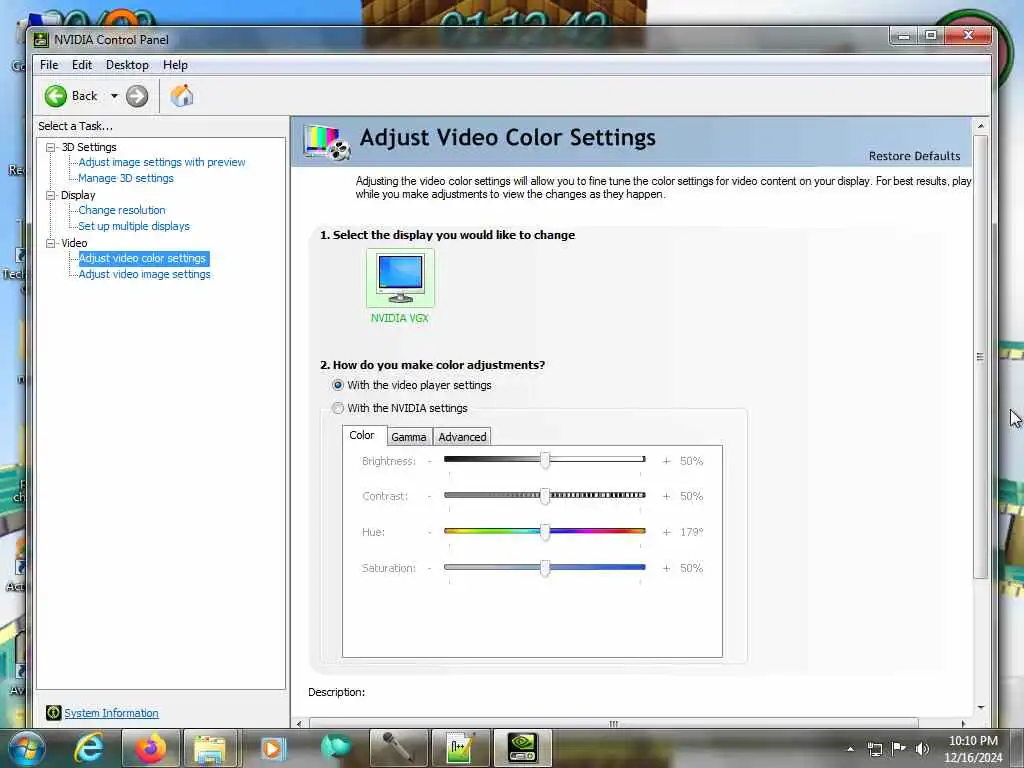The height and width of the screenshot is (768, 1024).
Task: Click the vertical scrollbar down arrow
Action: click(980, 707)
